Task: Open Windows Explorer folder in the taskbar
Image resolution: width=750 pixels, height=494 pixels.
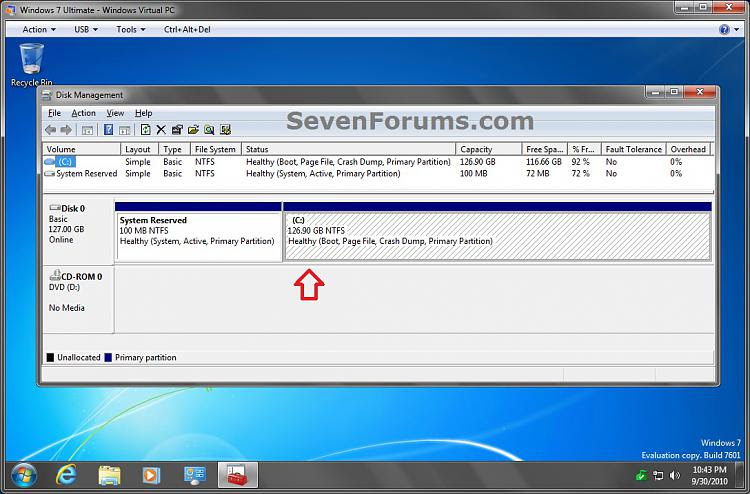Action: (109, 475)
